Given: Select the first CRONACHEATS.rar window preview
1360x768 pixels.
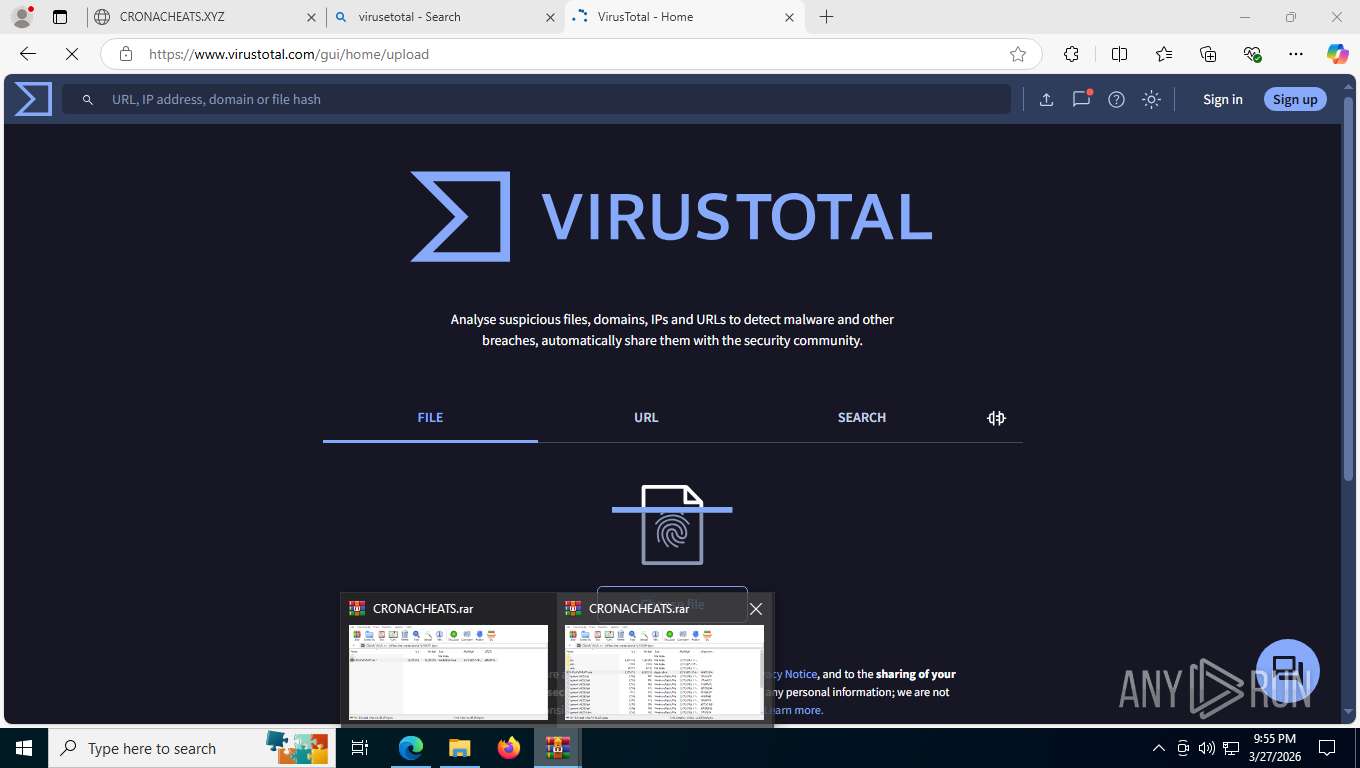Looking at the screenshot, I should pos(448,659).
